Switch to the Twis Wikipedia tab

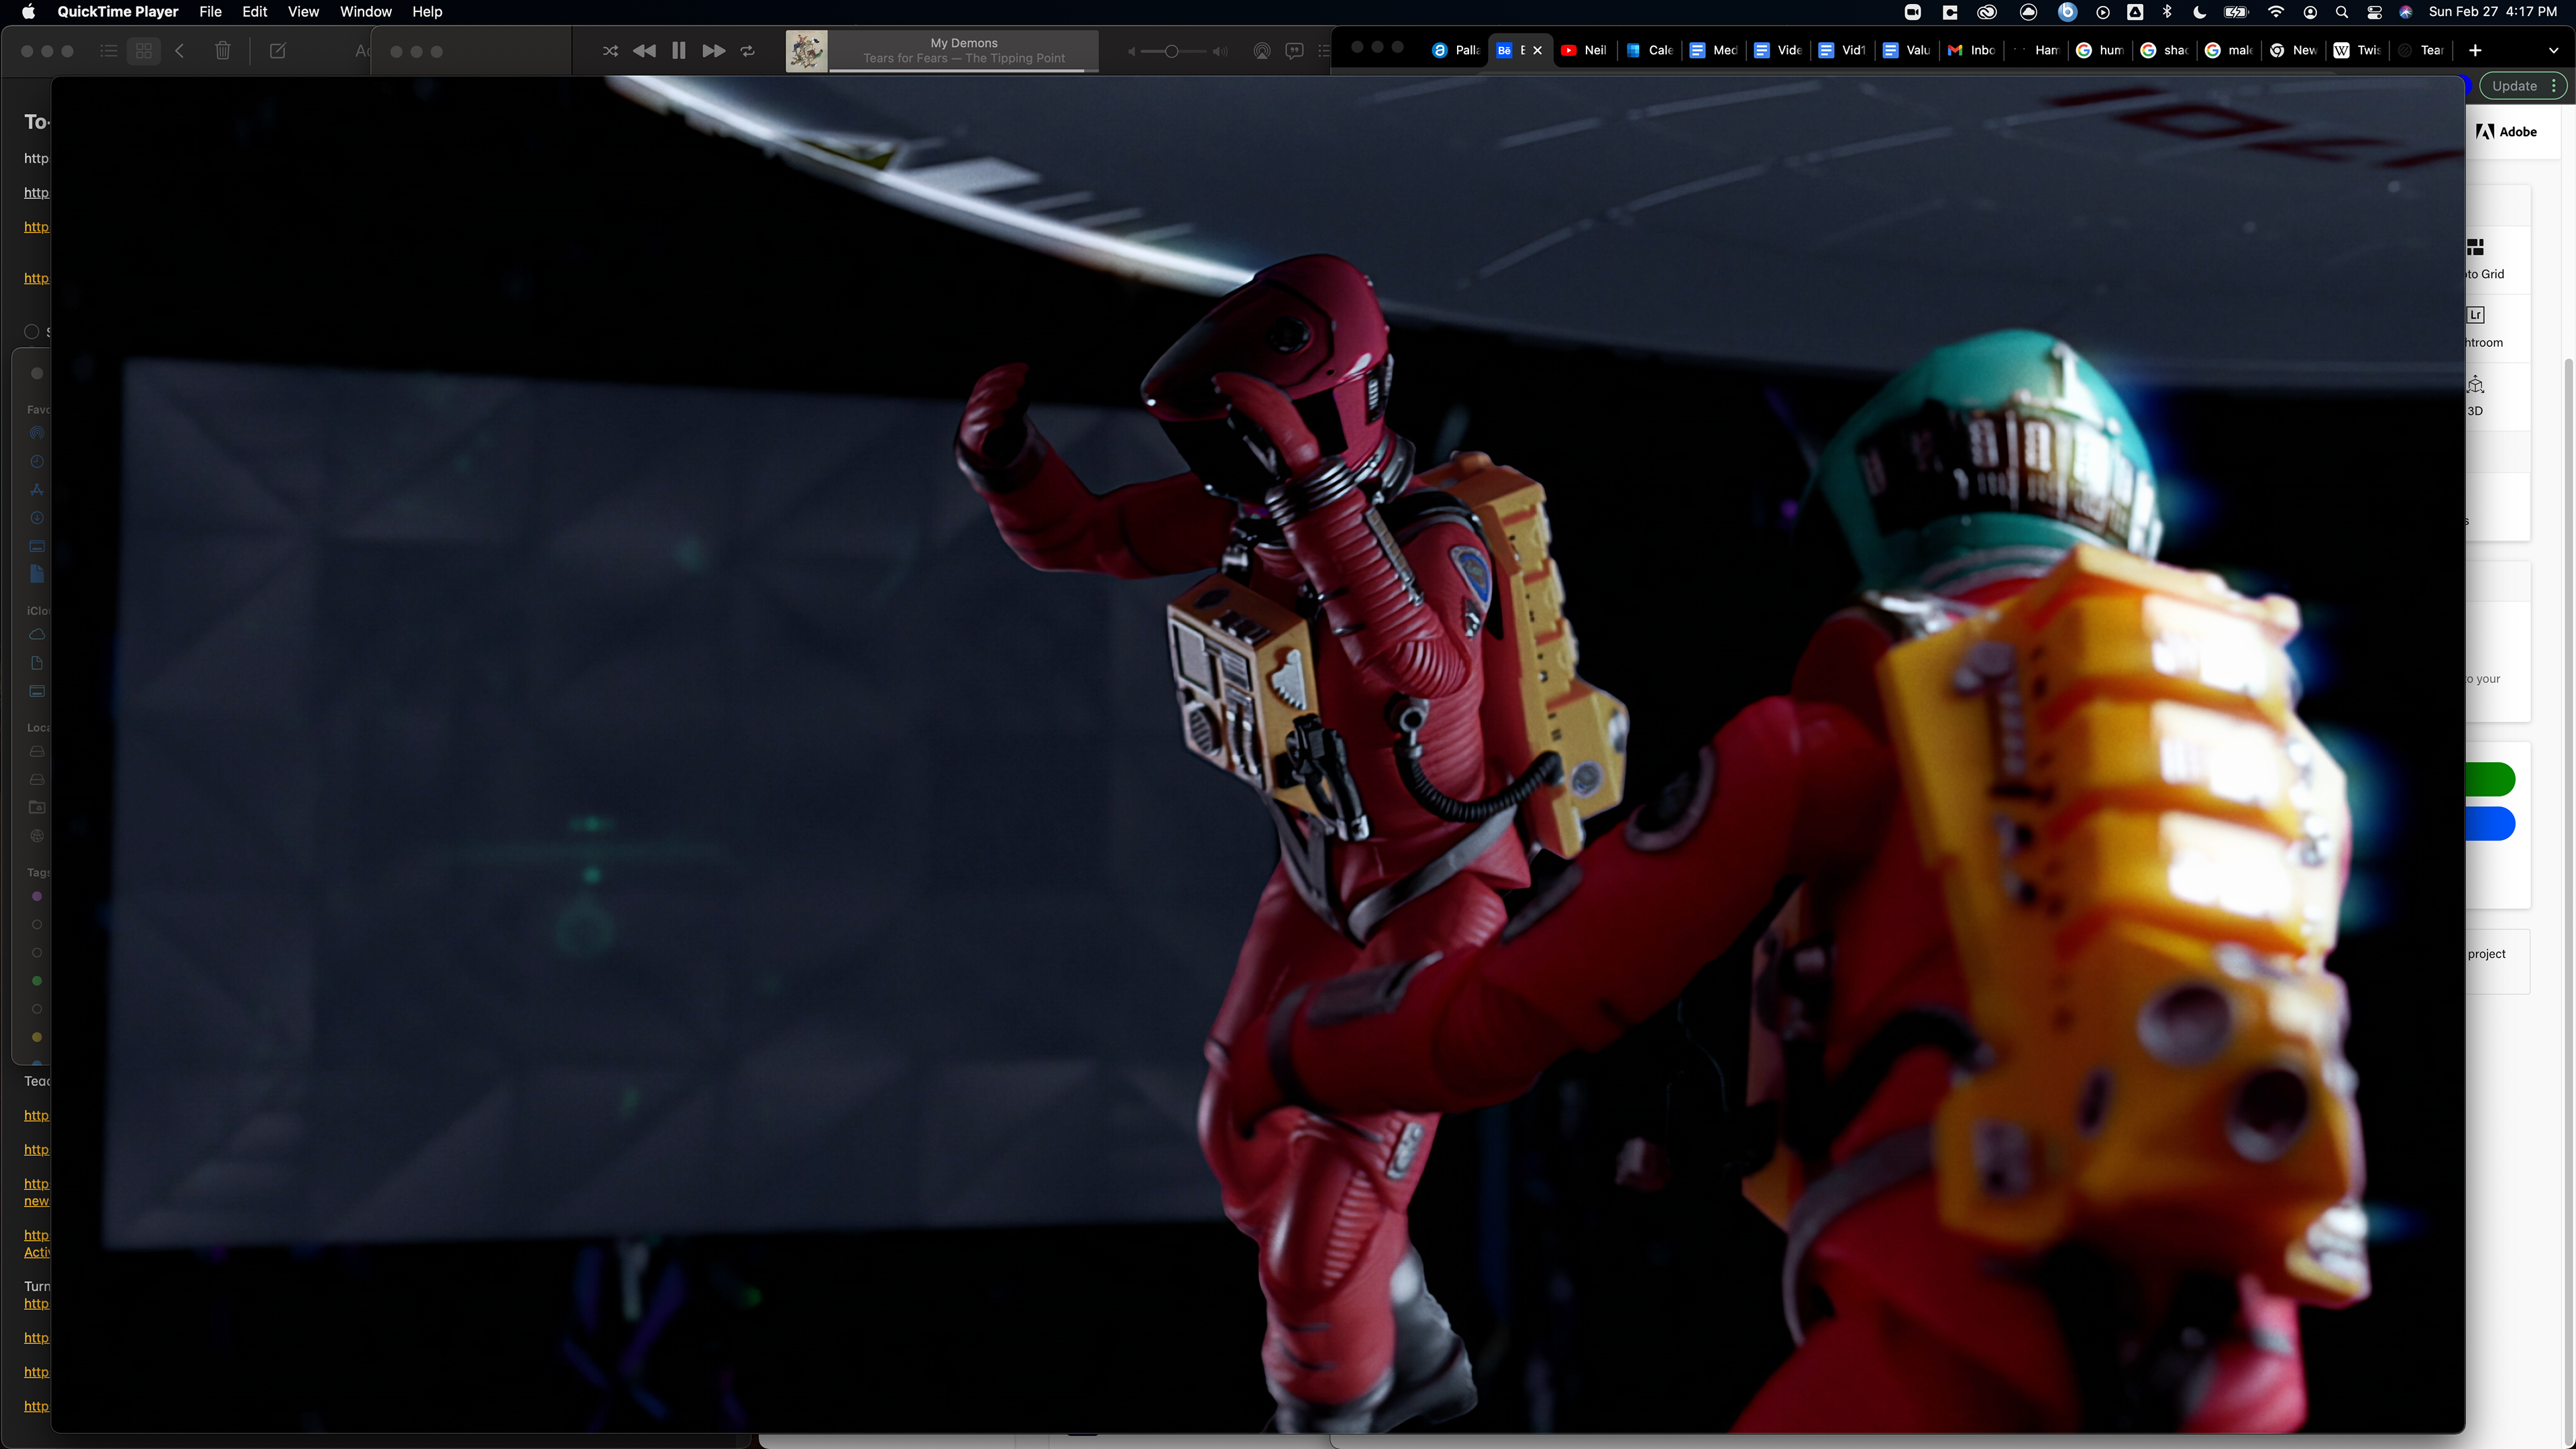click(x=2357, y=50)
